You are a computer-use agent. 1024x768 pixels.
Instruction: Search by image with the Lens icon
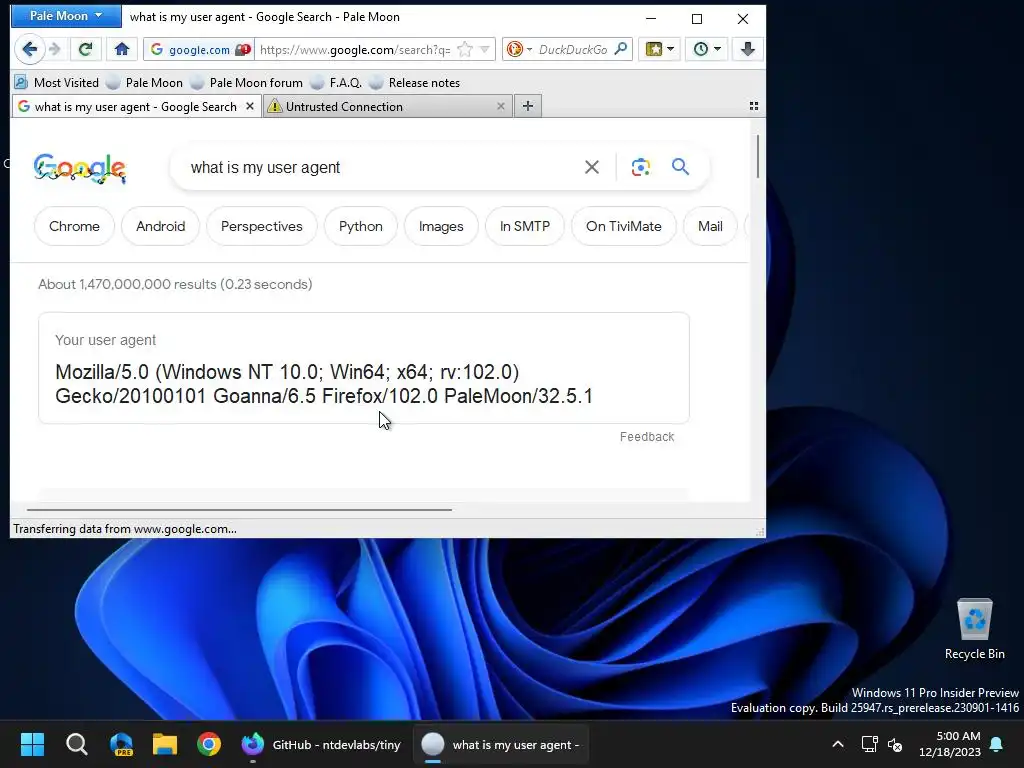pos(641,167)
